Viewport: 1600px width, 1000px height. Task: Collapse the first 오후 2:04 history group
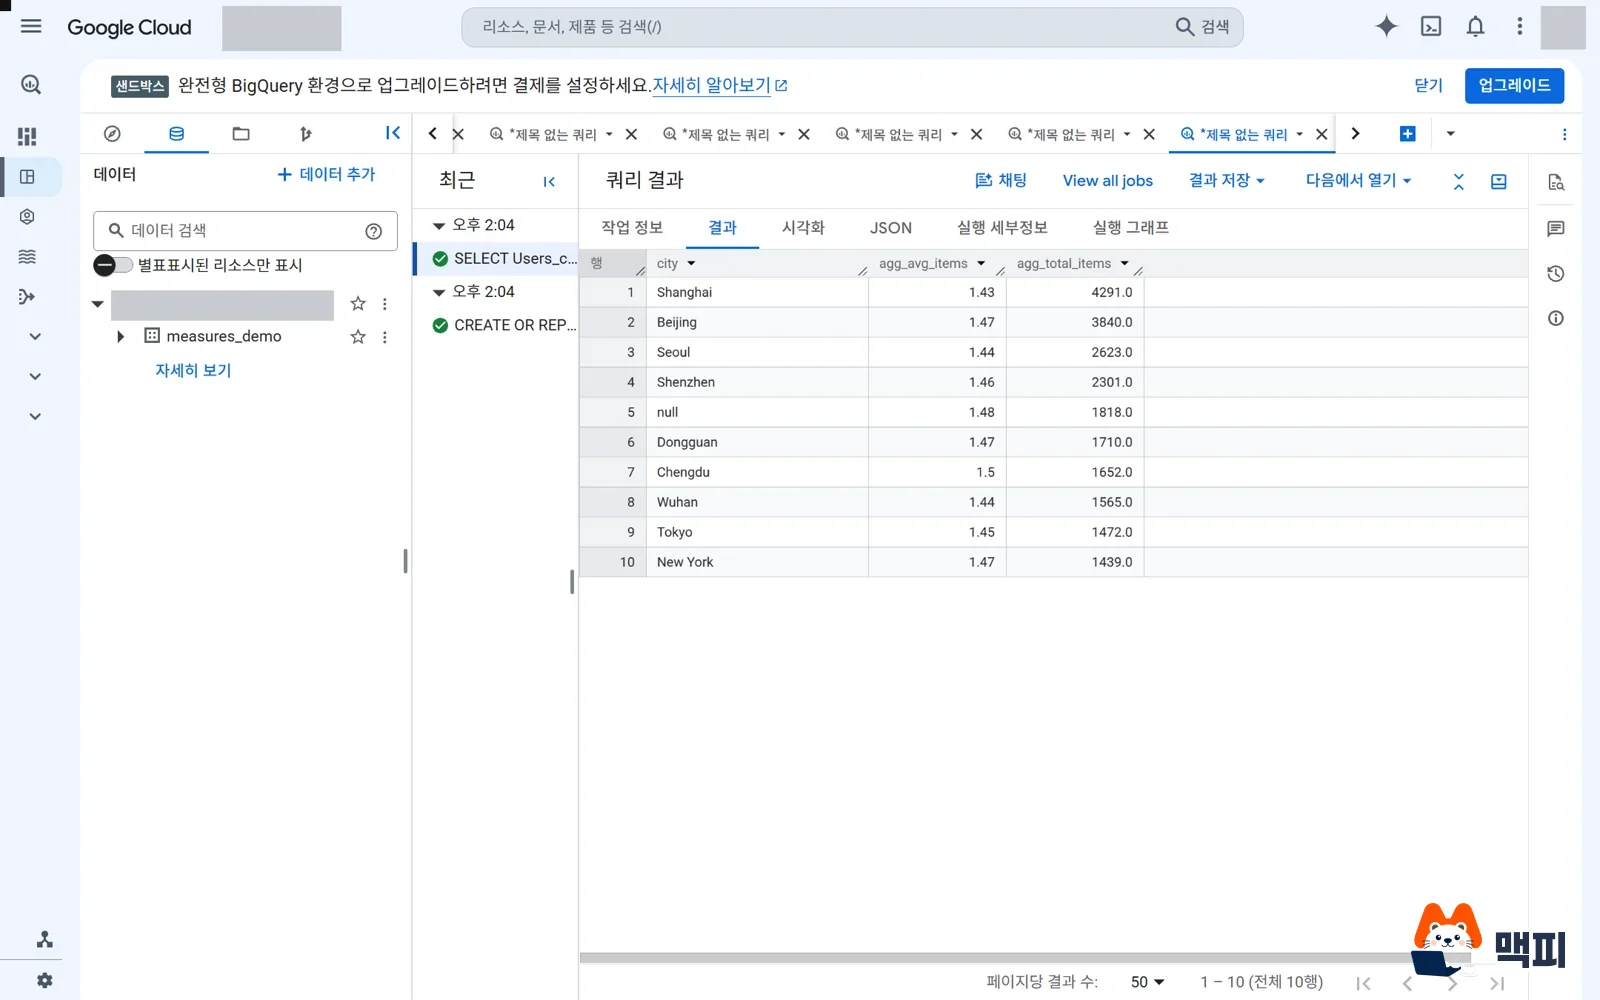[438, 226]
